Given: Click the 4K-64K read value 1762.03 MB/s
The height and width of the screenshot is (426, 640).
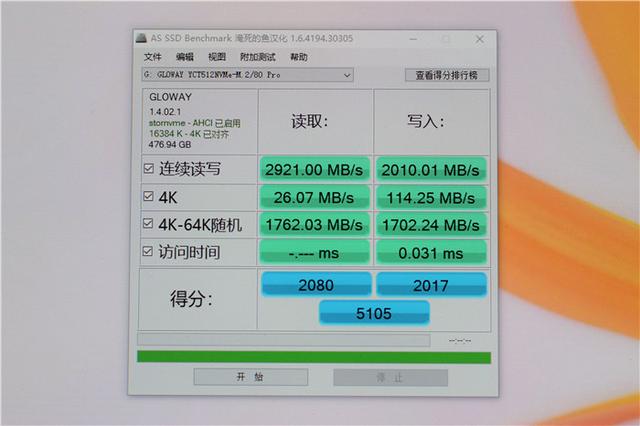Looking at the screenshot, I should 314,225.
